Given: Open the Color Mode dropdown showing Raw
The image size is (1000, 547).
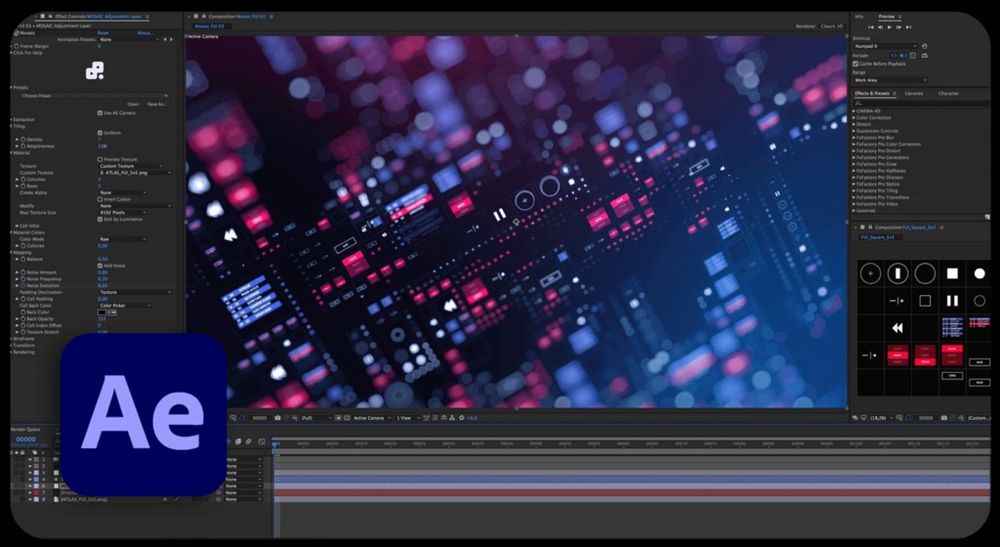Looking at the screenshot, I should click(123, 239).
